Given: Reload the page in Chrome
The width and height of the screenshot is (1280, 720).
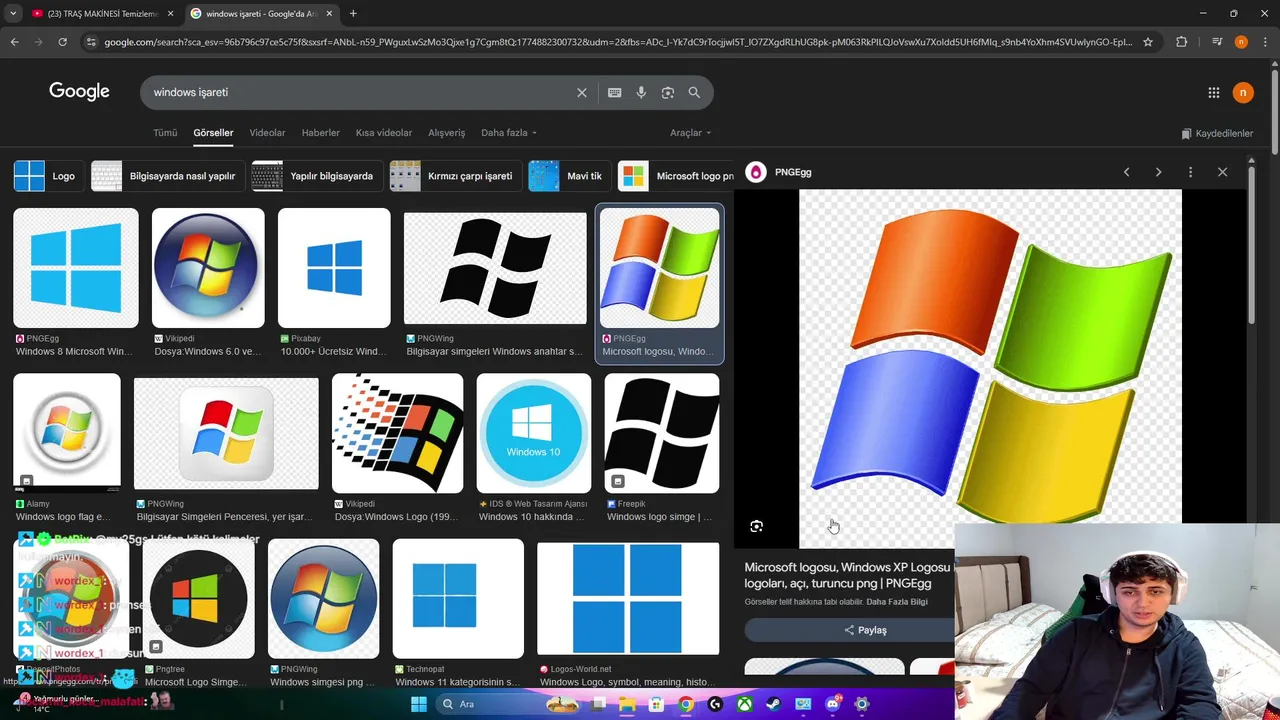Looking at the screenshot, I should (62, 42).
